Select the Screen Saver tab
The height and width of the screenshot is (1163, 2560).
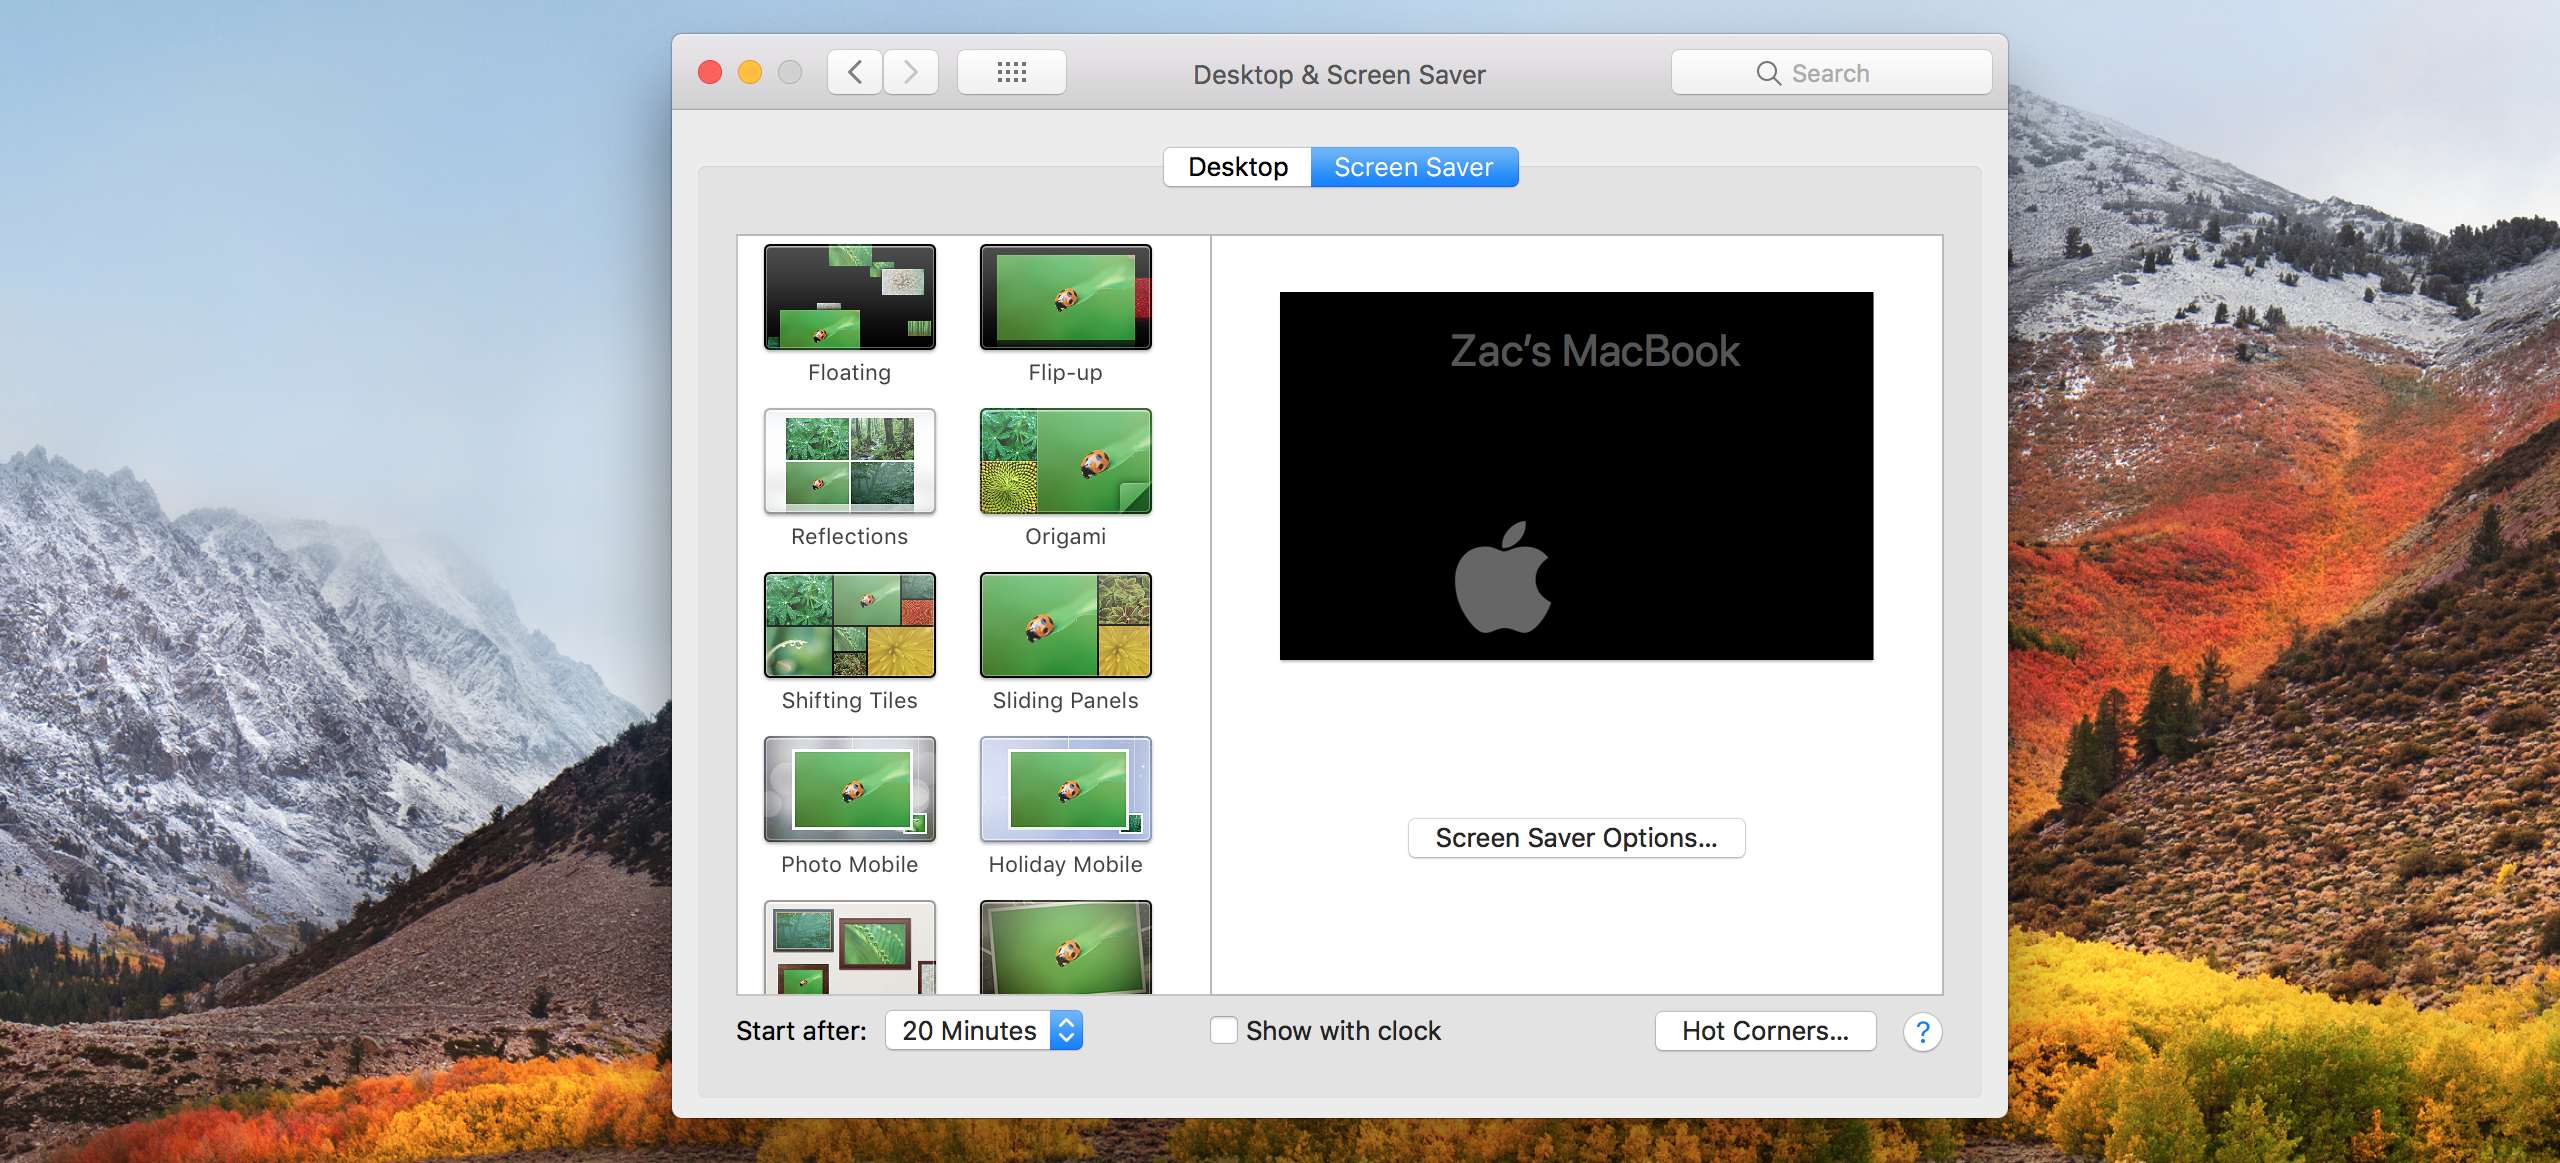1413,167
